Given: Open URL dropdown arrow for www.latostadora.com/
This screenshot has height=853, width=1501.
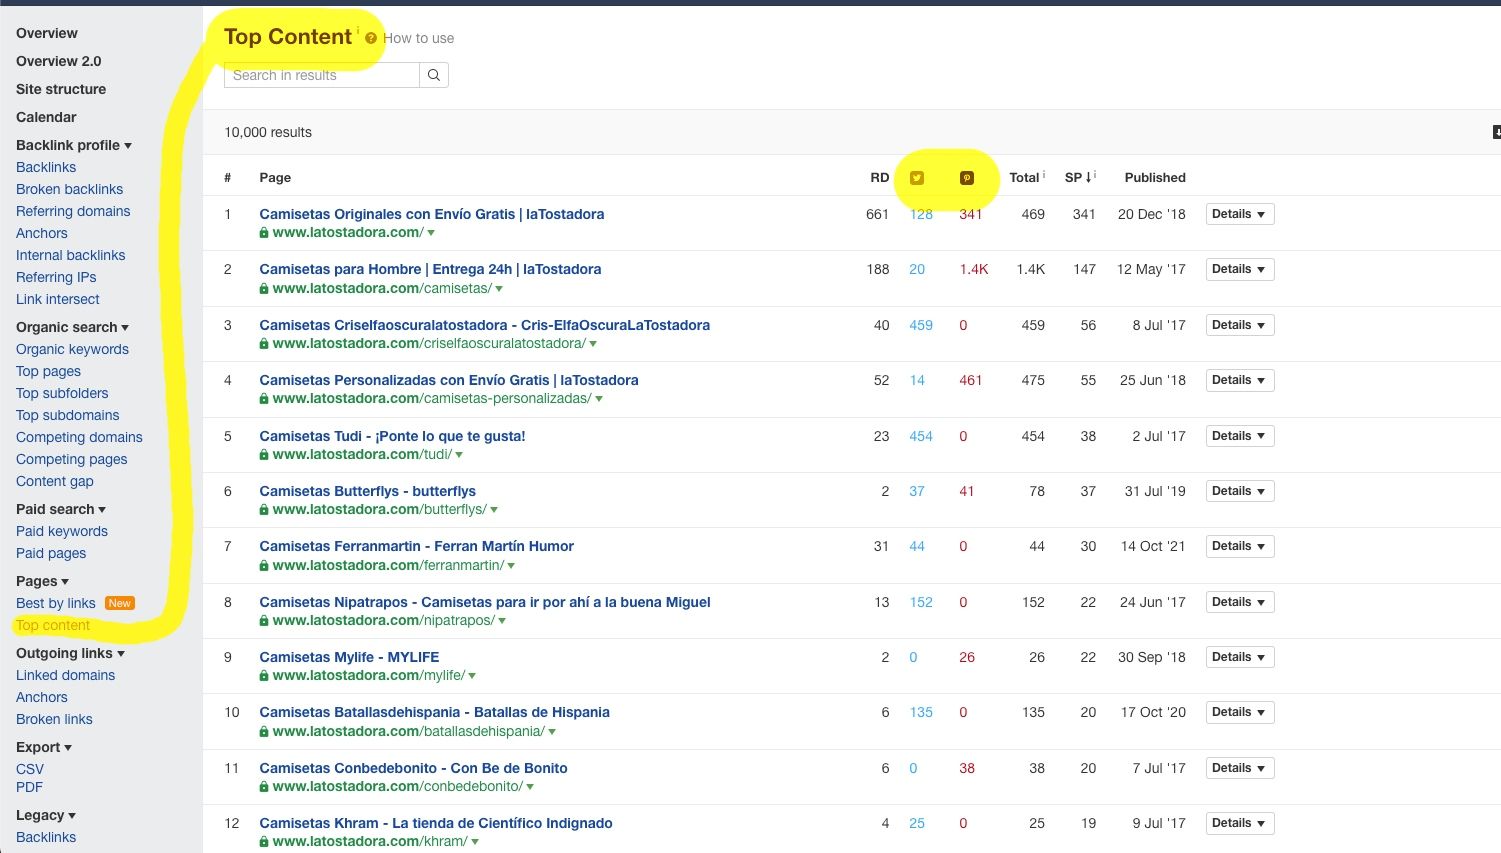Looking at the screenshot, I should click(431, 233).
